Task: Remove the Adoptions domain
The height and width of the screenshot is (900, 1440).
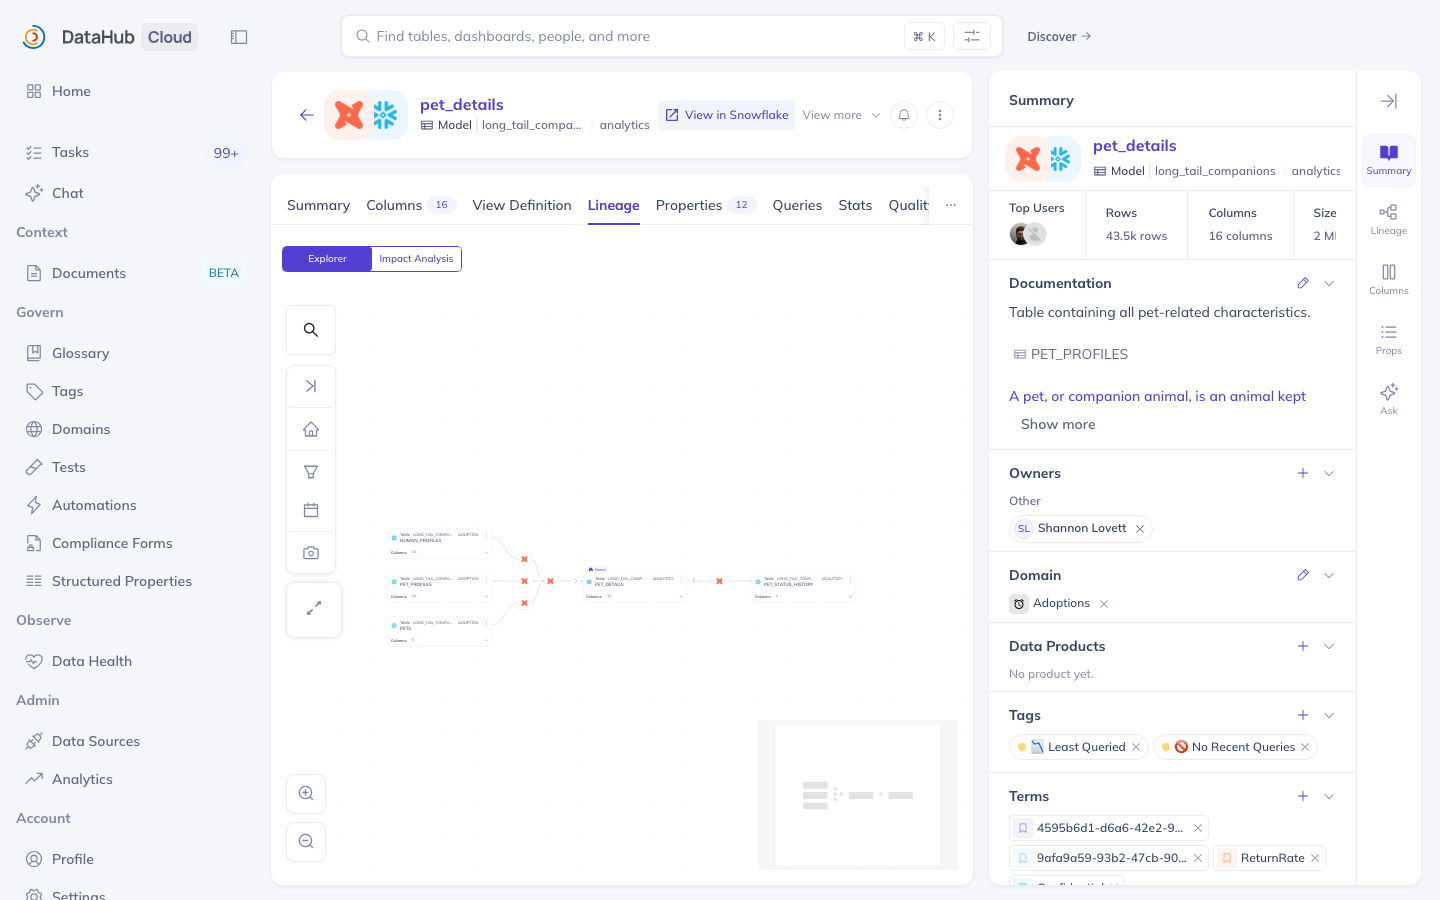Action: [1104, 604]
